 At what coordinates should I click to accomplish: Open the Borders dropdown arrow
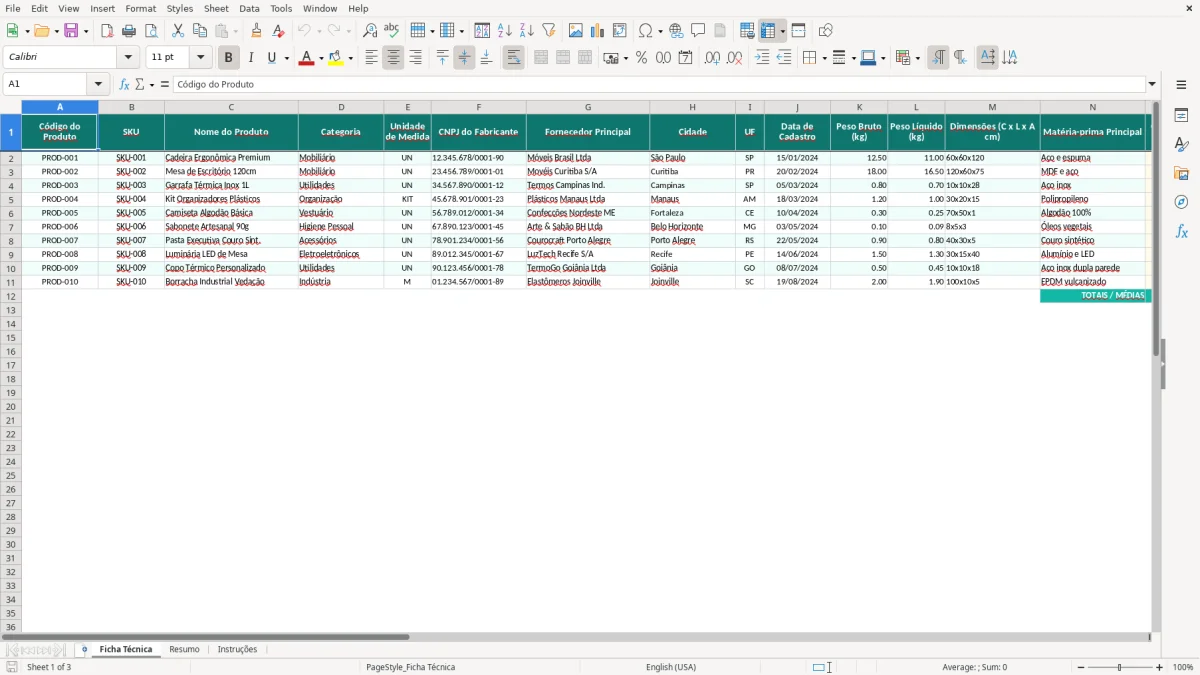coord(823,59)
